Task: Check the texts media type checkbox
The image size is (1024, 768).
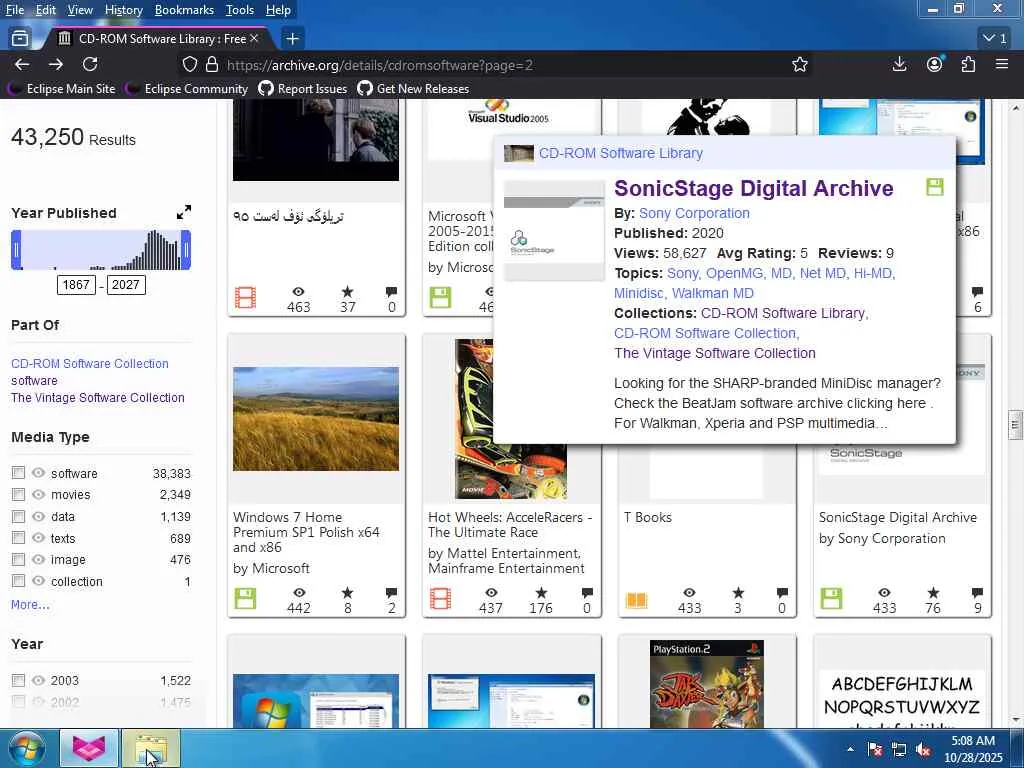Action: point(18,538)
